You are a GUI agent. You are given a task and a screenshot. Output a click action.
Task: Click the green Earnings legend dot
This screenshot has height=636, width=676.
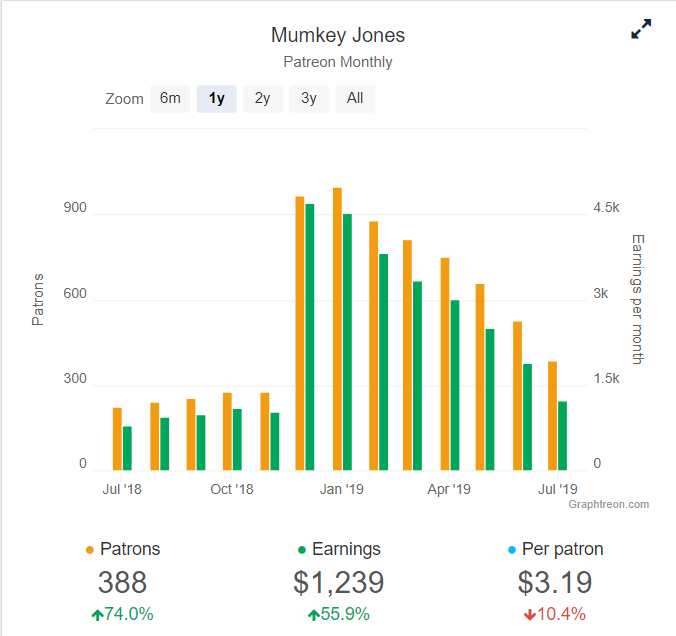point(302,550)
